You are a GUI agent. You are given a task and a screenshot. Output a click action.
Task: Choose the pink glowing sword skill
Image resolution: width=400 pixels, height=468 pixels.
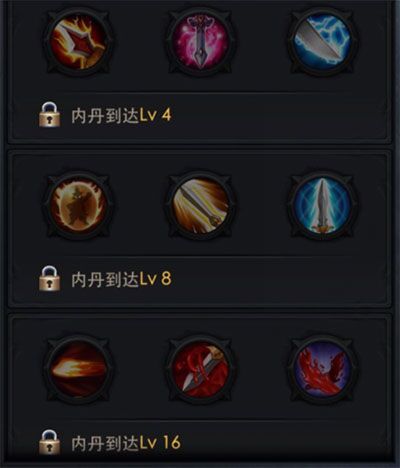(200, 42)
